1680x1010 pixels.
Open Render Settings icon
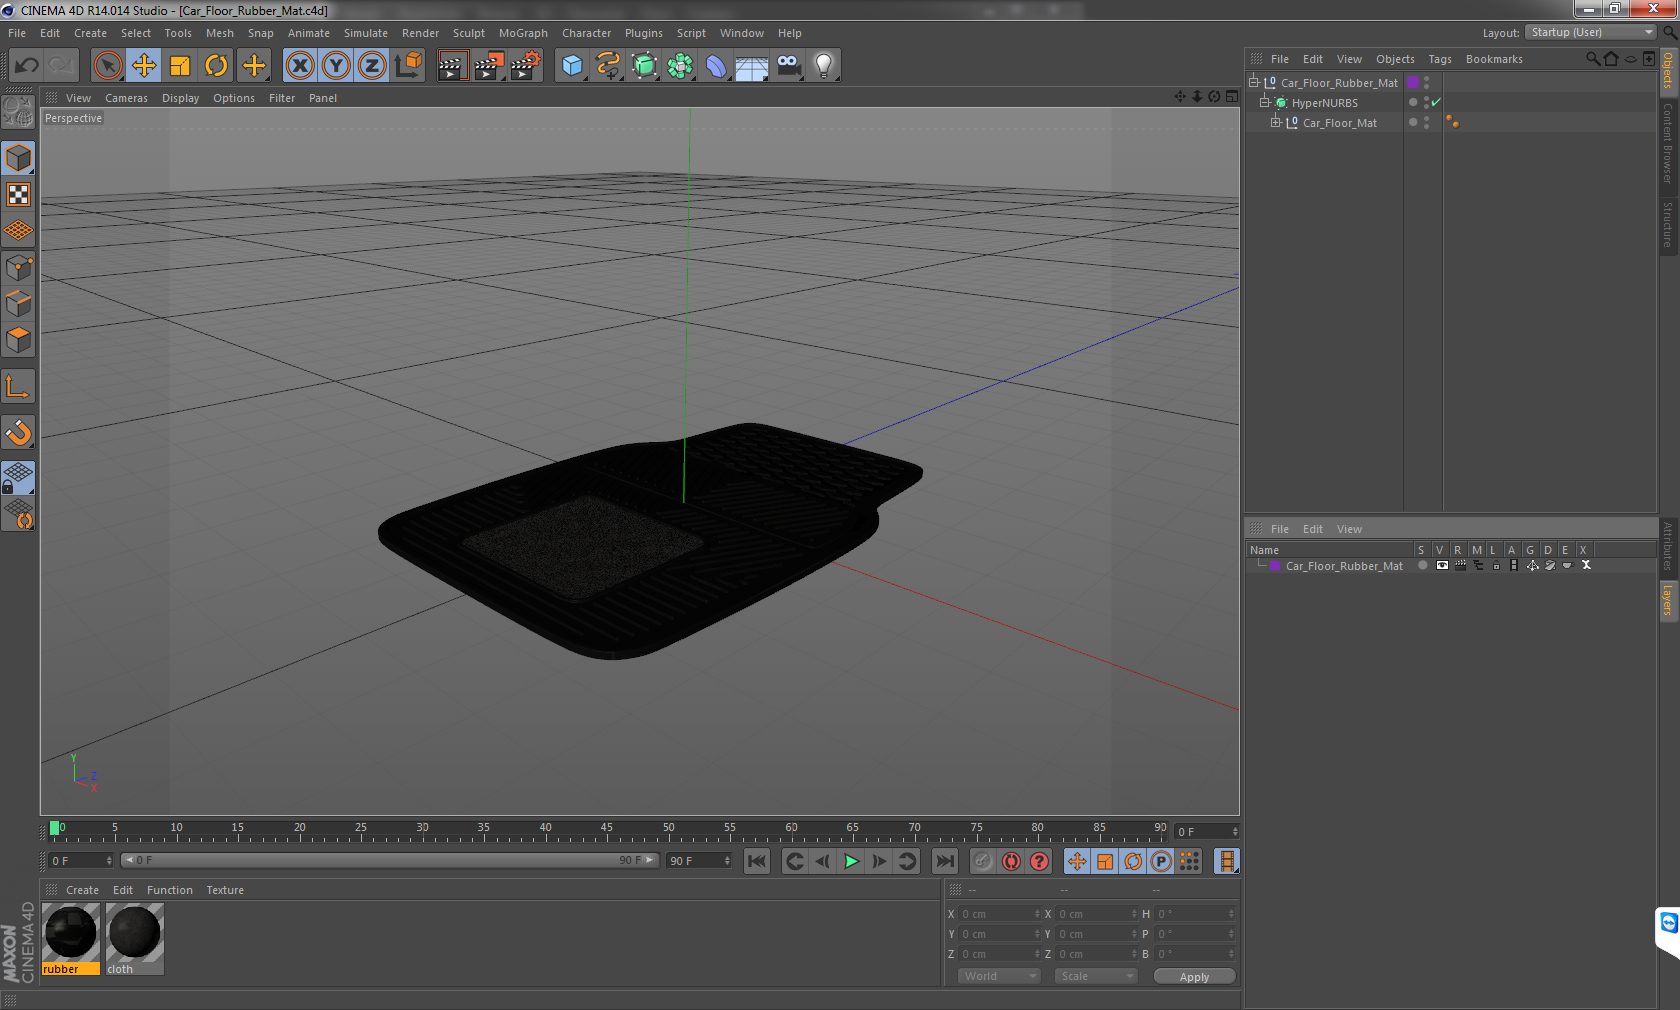click(x=525, y=66)
